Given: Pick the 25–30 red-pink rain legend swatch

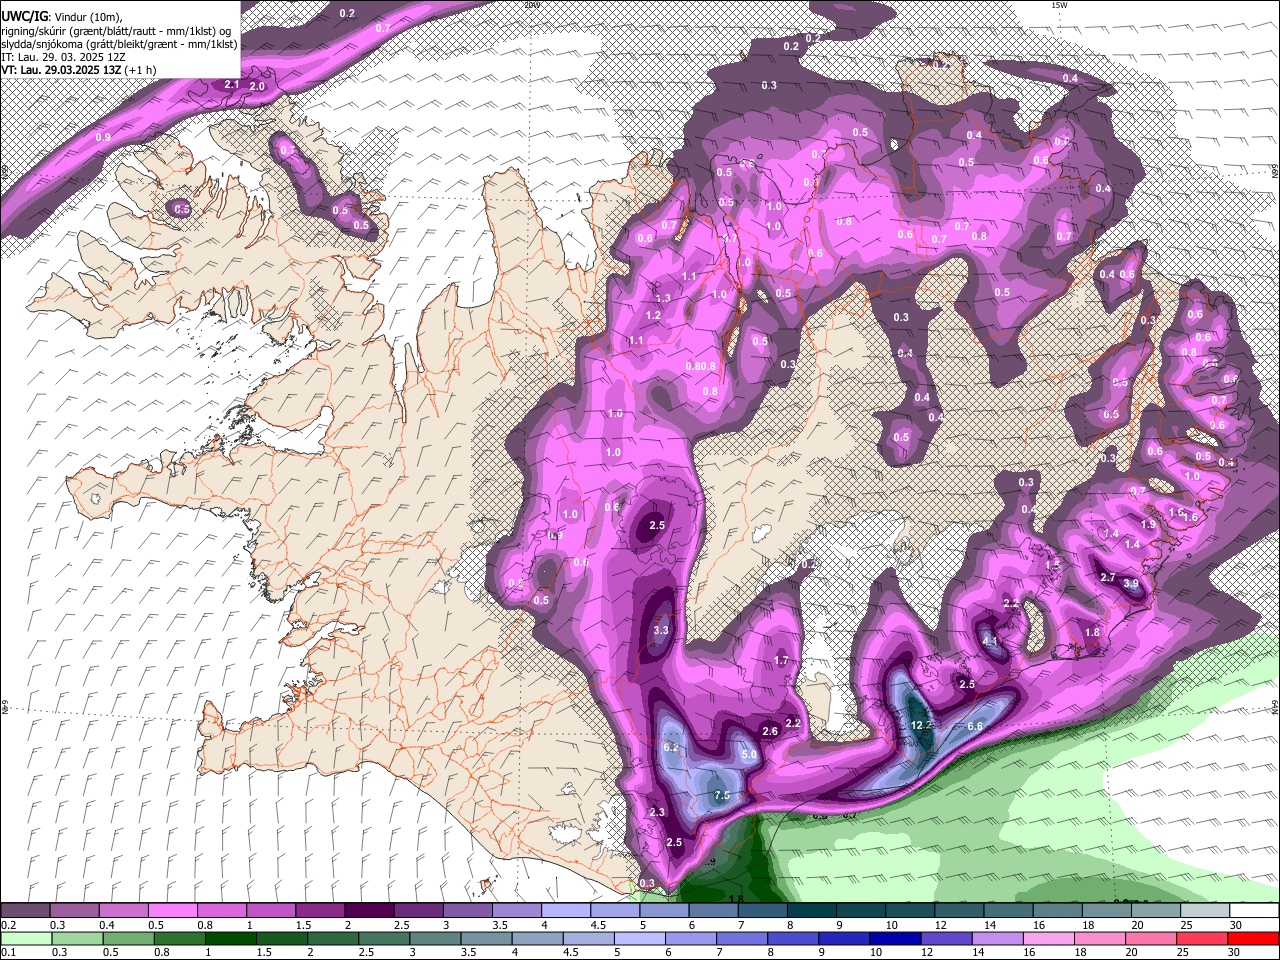Looking at the screenshot, I should pos(1203,938).
